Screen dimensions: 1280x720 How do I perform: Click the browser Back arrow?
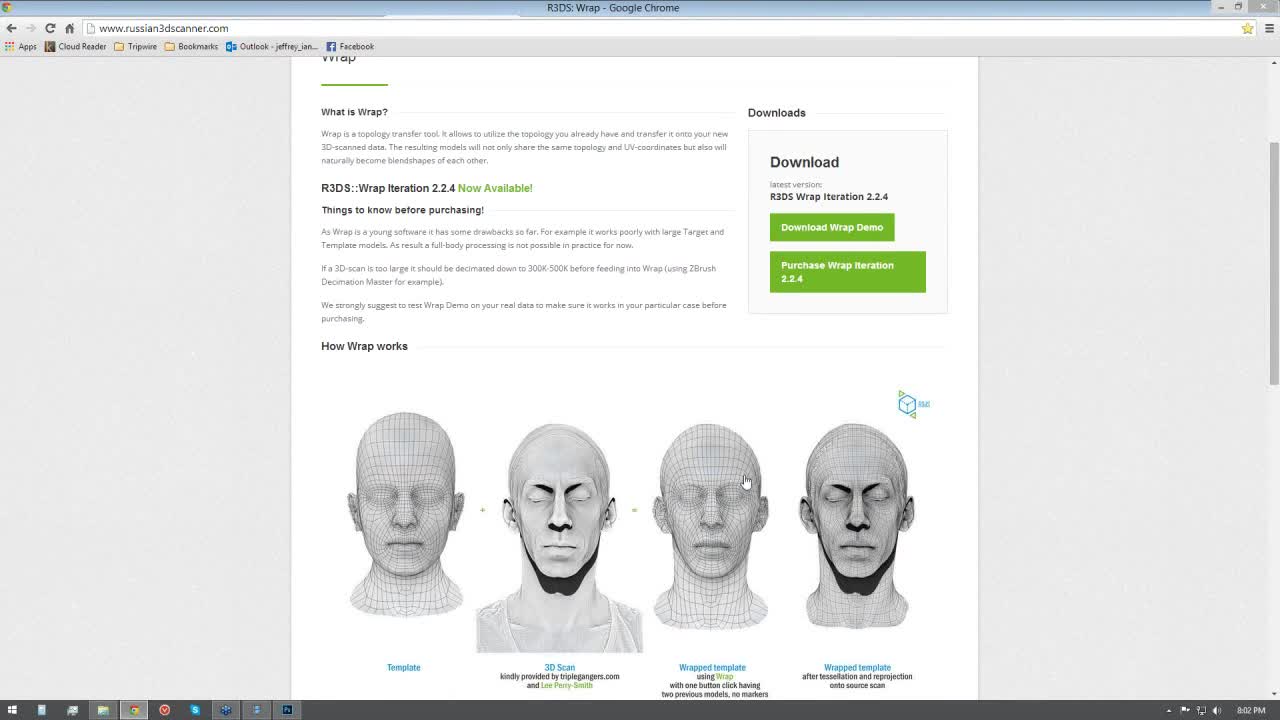click(11, 28)
